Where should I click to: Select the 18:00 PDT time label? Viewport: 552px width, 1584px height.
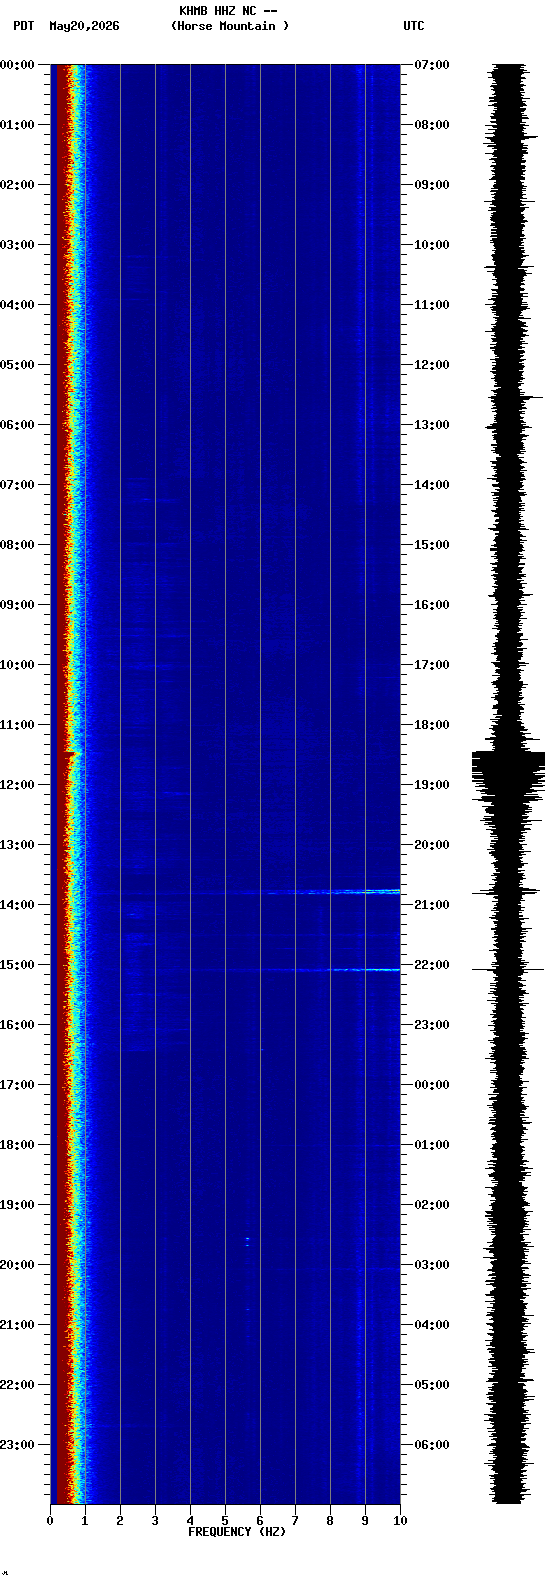point(17,1145)
